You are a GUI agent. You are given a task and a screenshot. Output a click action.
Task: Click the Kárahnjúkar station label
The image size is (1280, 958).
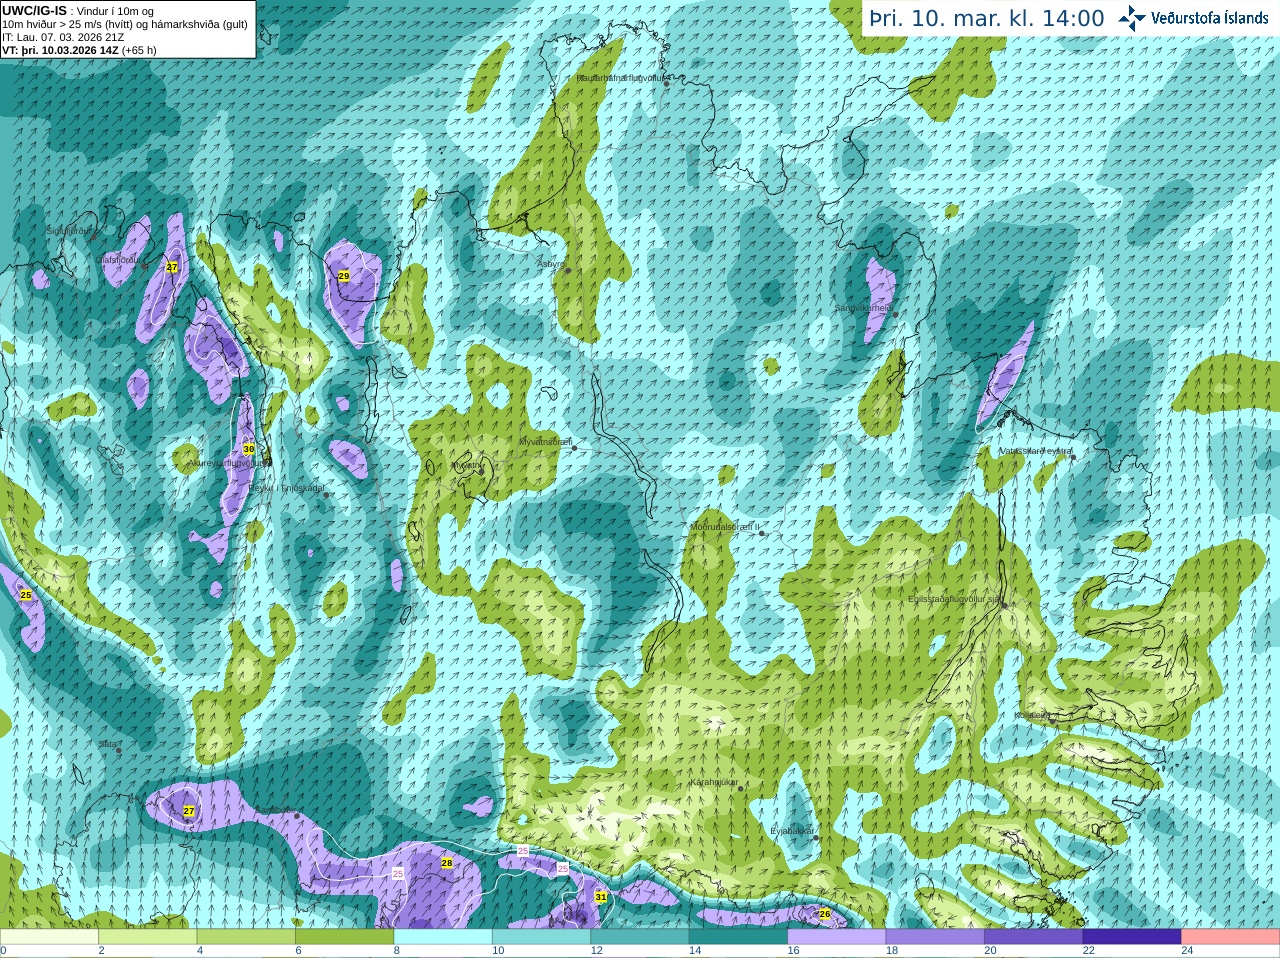click(714, 782)
